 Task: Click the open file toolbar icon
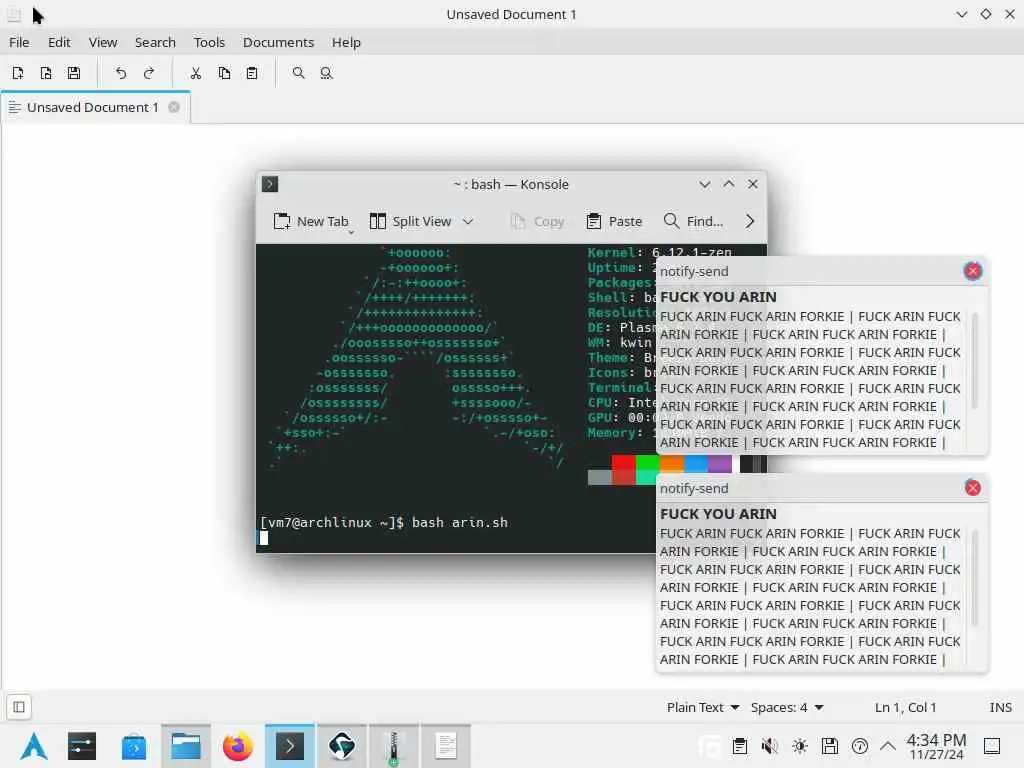(46, 73)
